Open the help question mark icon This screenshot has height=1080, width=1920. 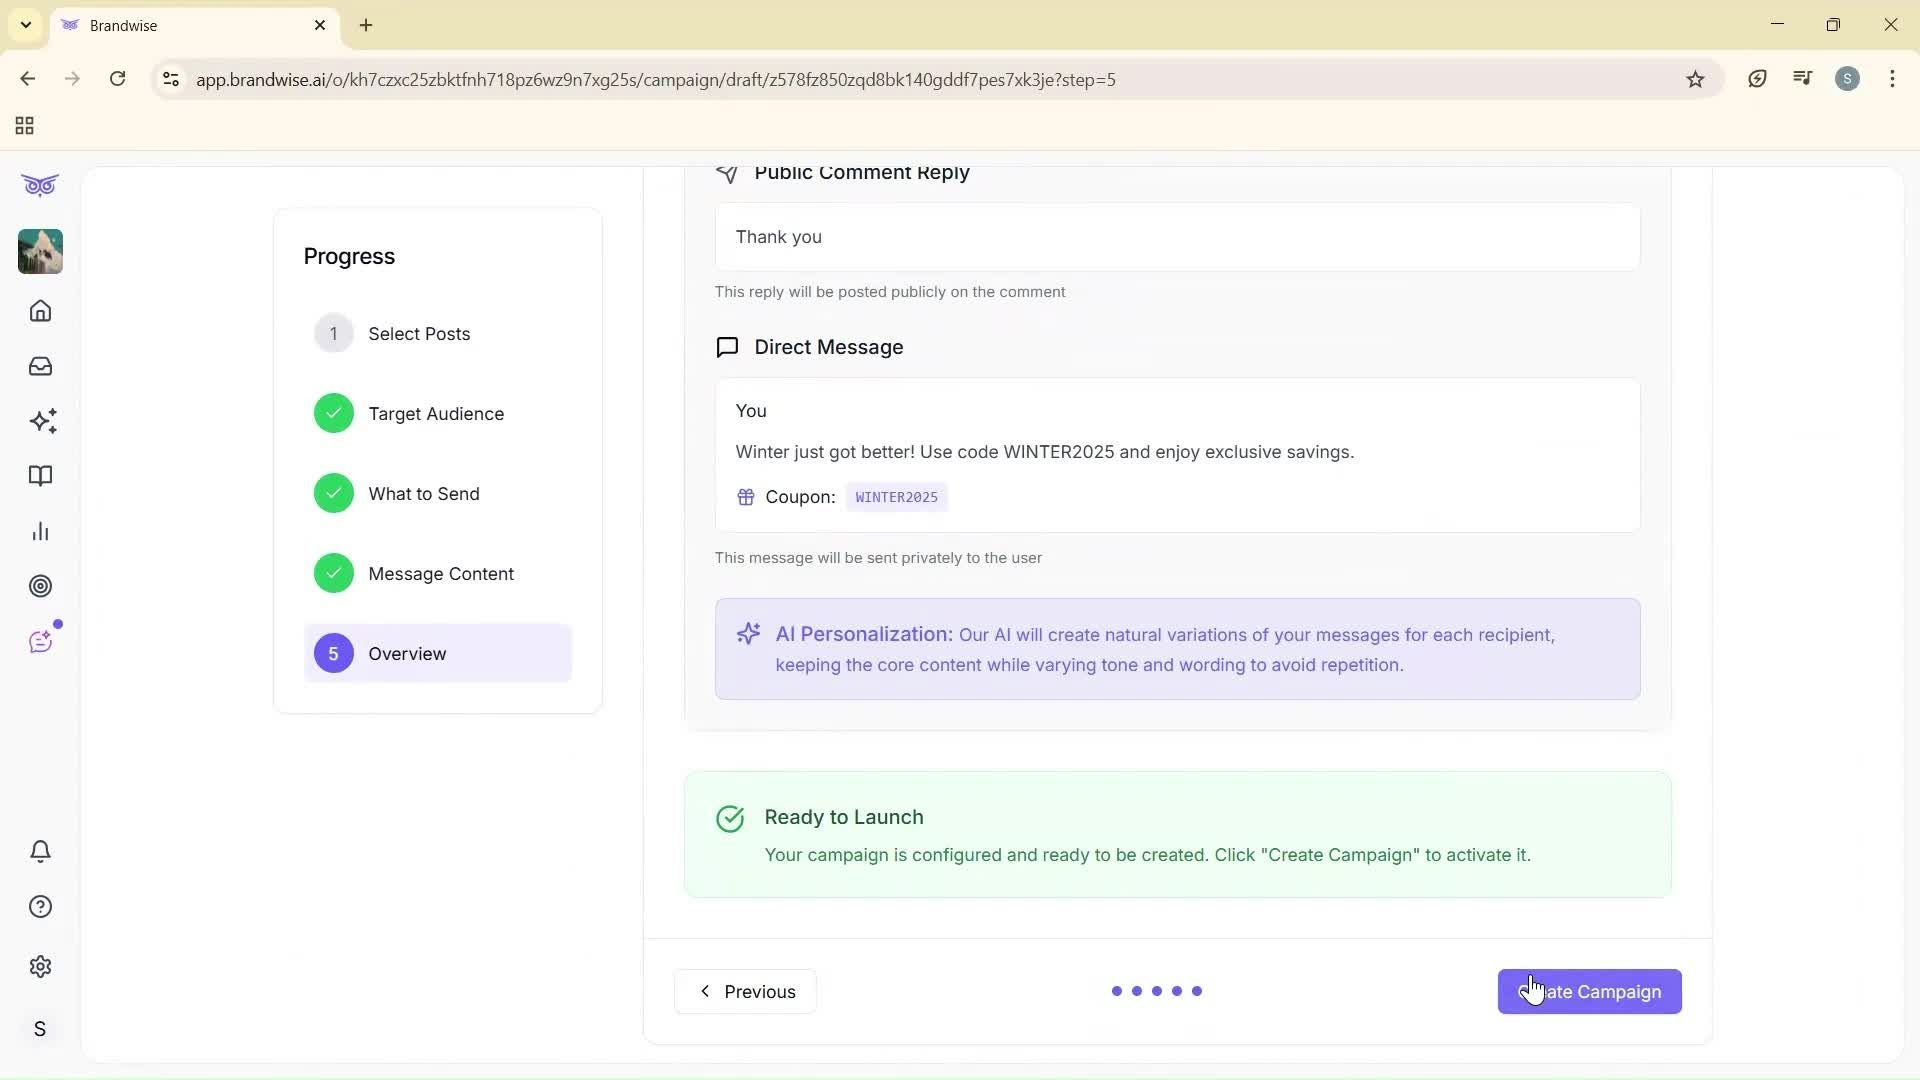pyautogui.click(x=40, y=906)
